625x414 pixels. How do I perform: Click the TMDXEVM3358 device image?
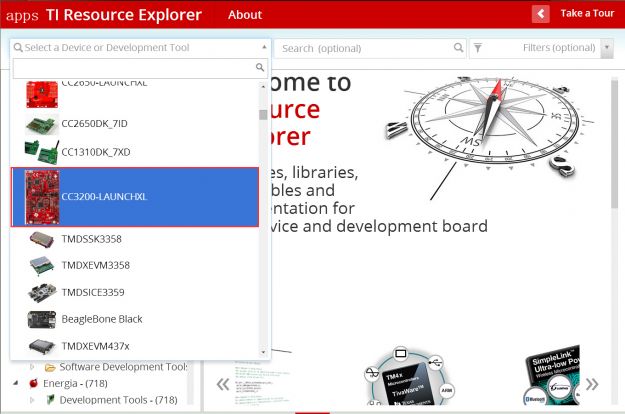[x=41, y=266]
